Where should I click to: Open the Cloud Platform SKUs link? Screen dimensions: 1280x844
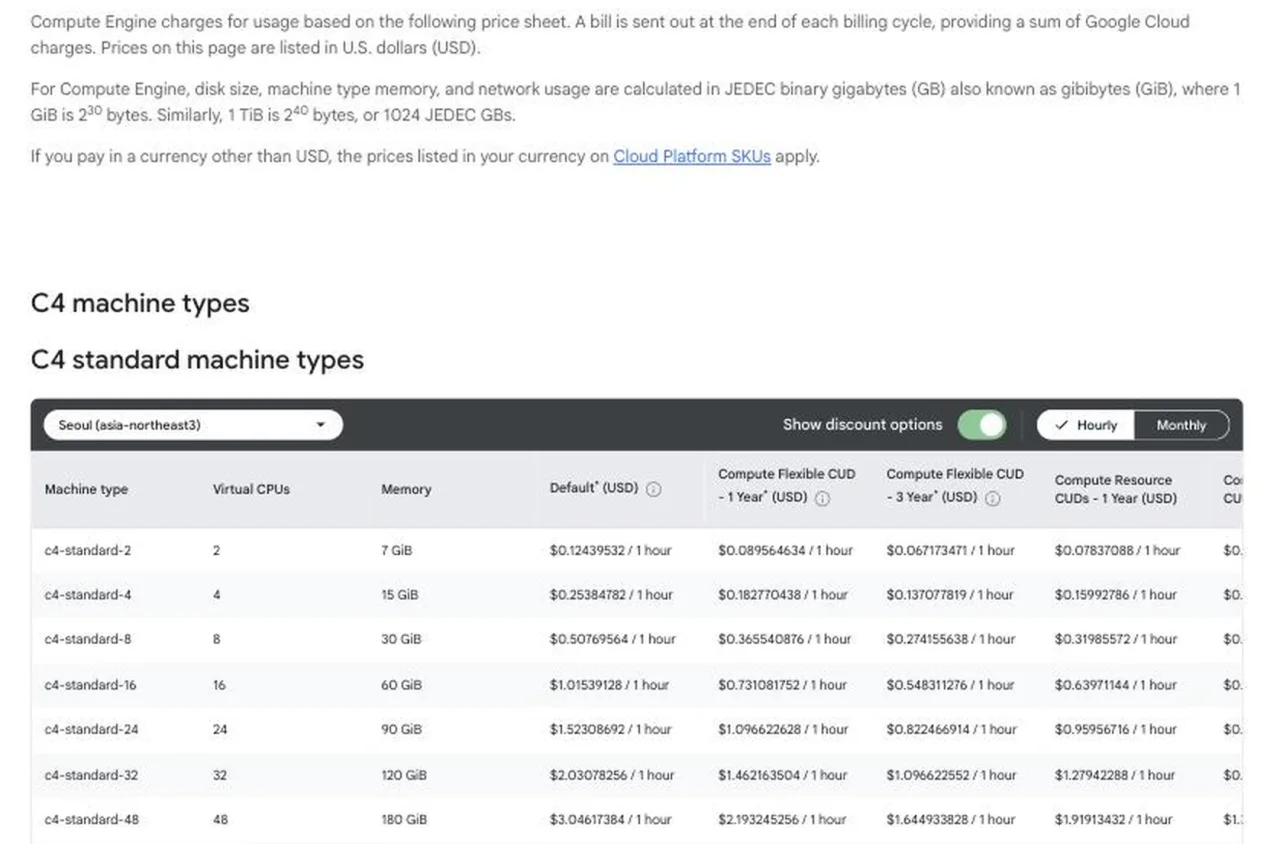pos(692,156)
